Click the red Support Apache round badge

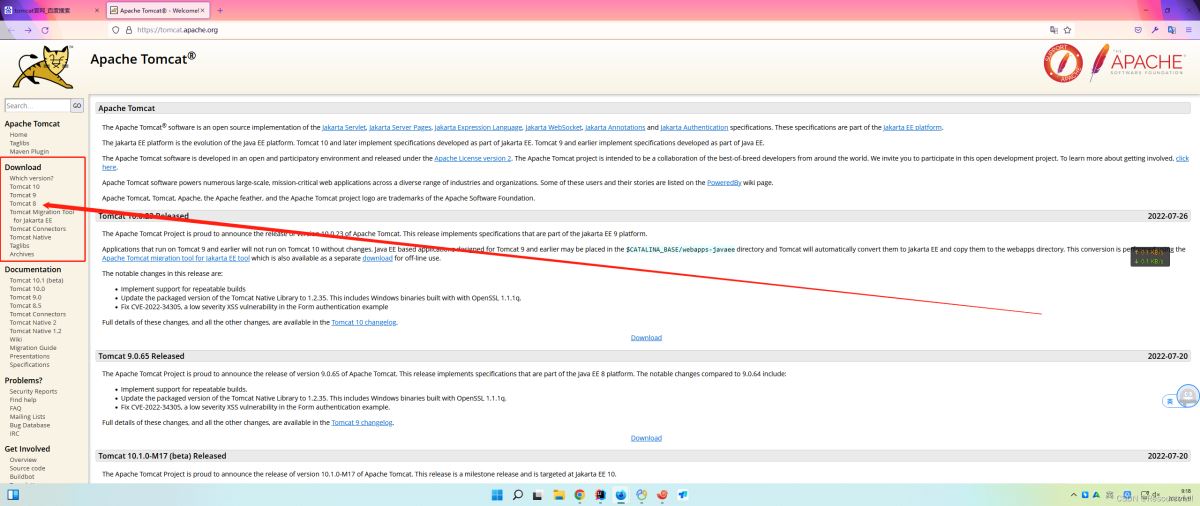coord(1064,63)
